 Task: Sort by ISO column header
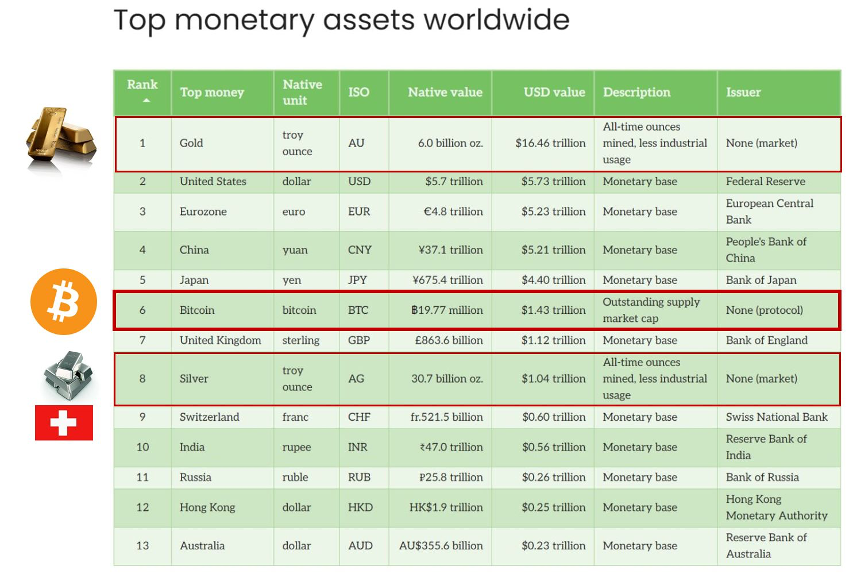coord(364,92)
